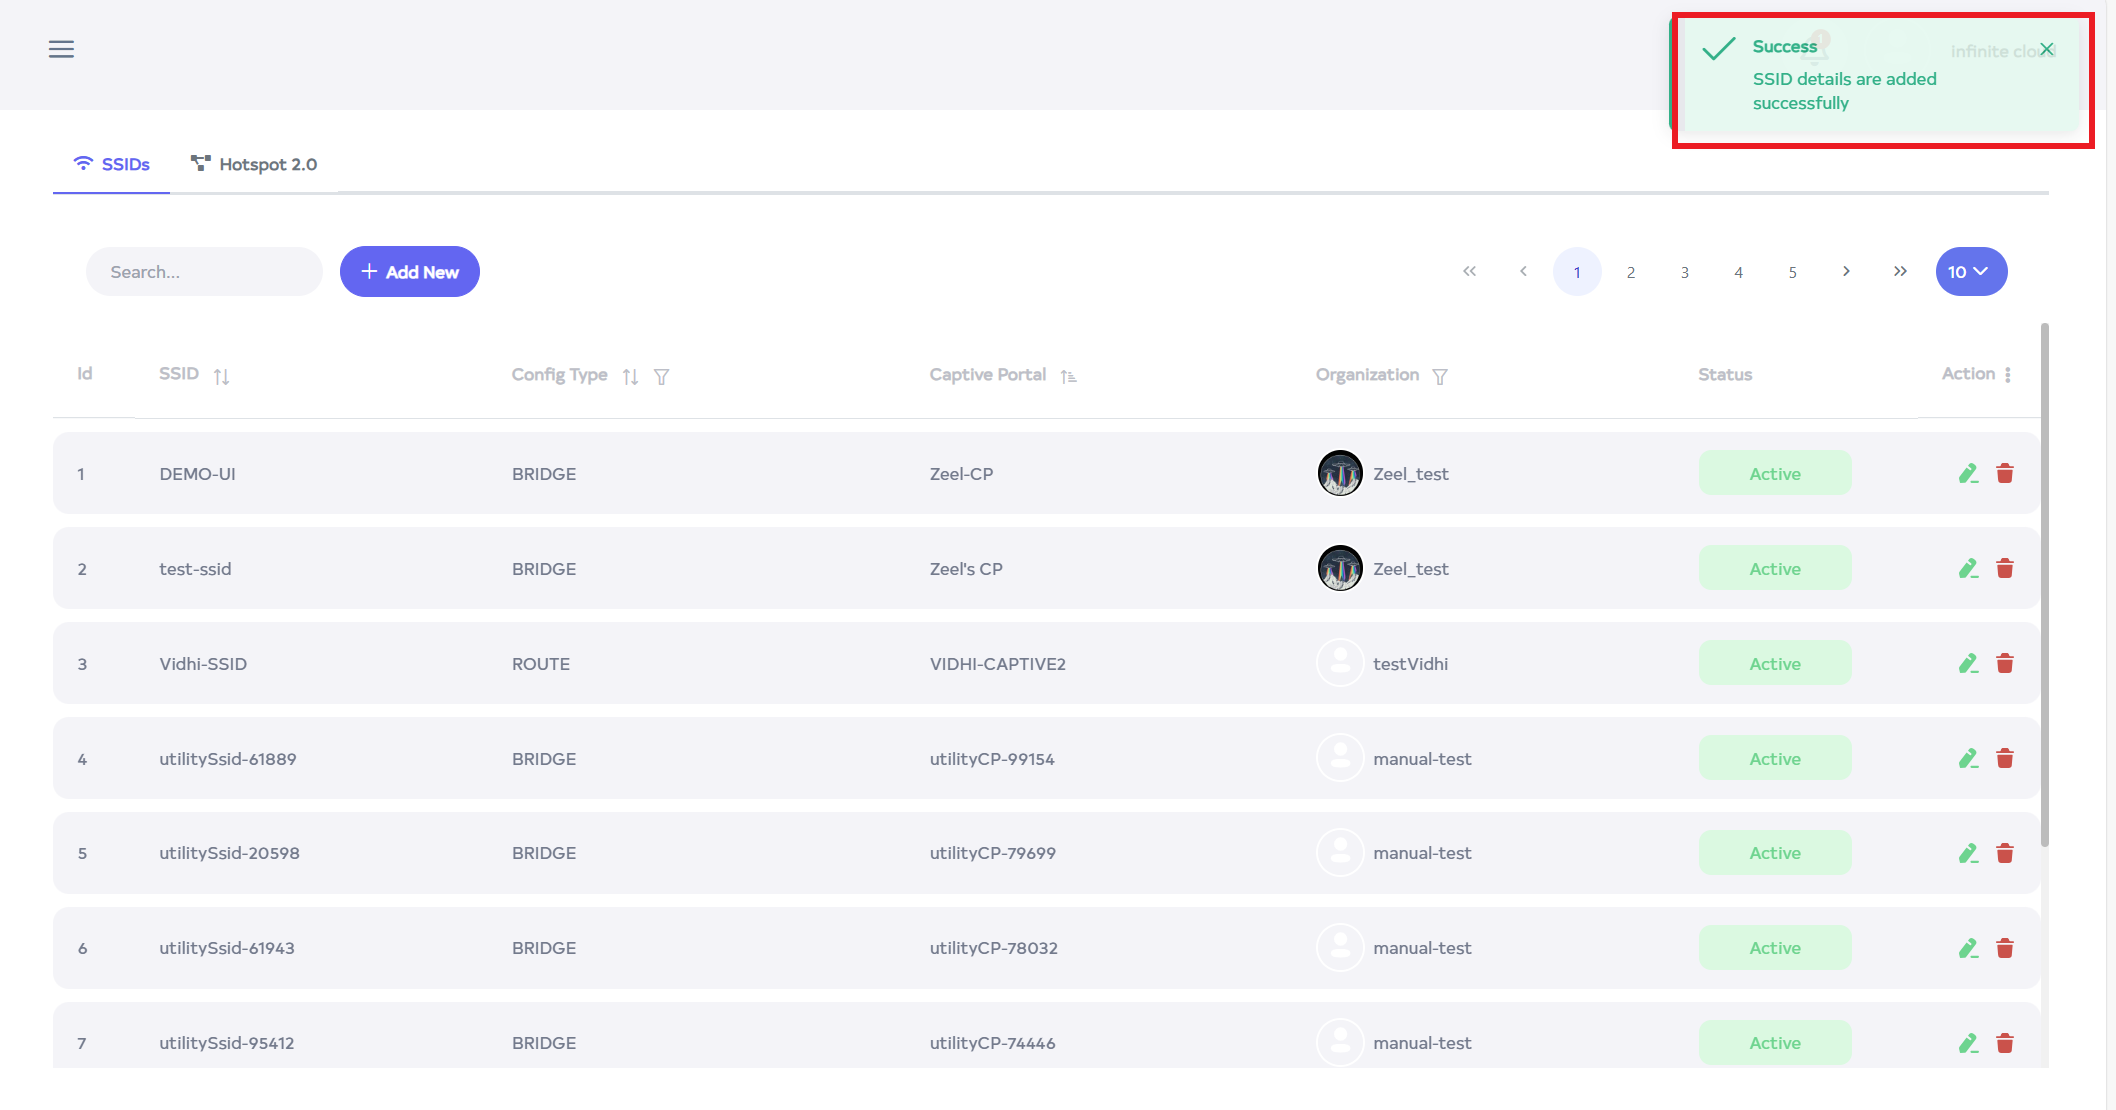Viewport: 2116px width, 1110px height.
Task: Open Action column three-dot menu
Action: click(x=2008, y=374)
